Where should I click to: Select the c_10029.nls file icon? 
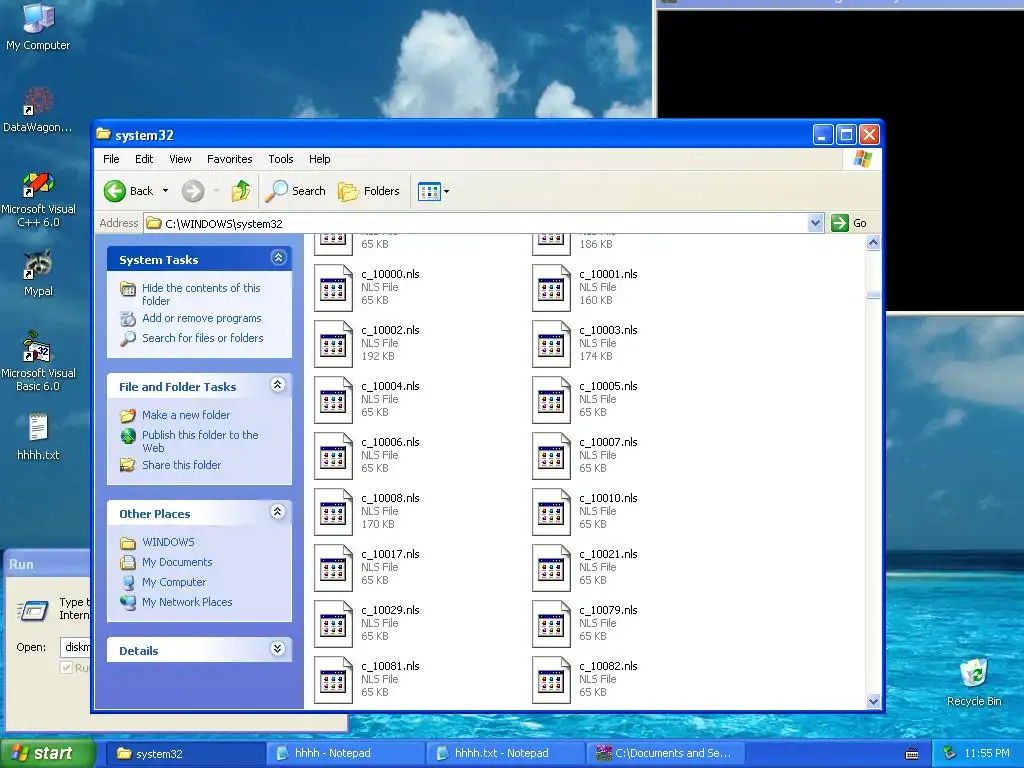pyautogui.click(x=333, y=625)
